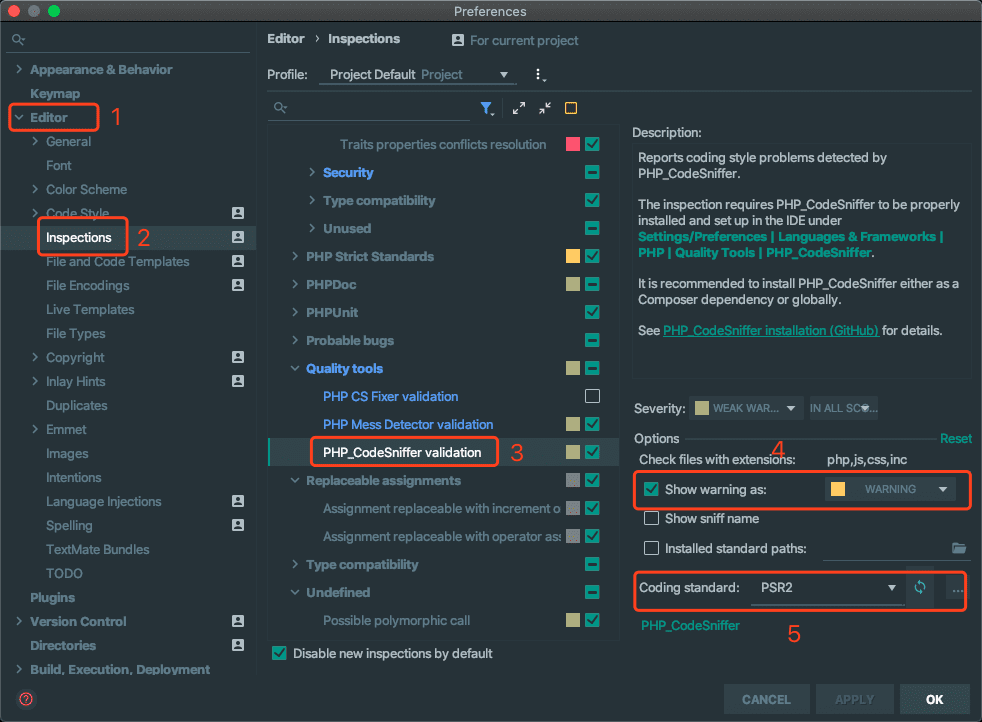Click the OK button

tap(934, 699)
